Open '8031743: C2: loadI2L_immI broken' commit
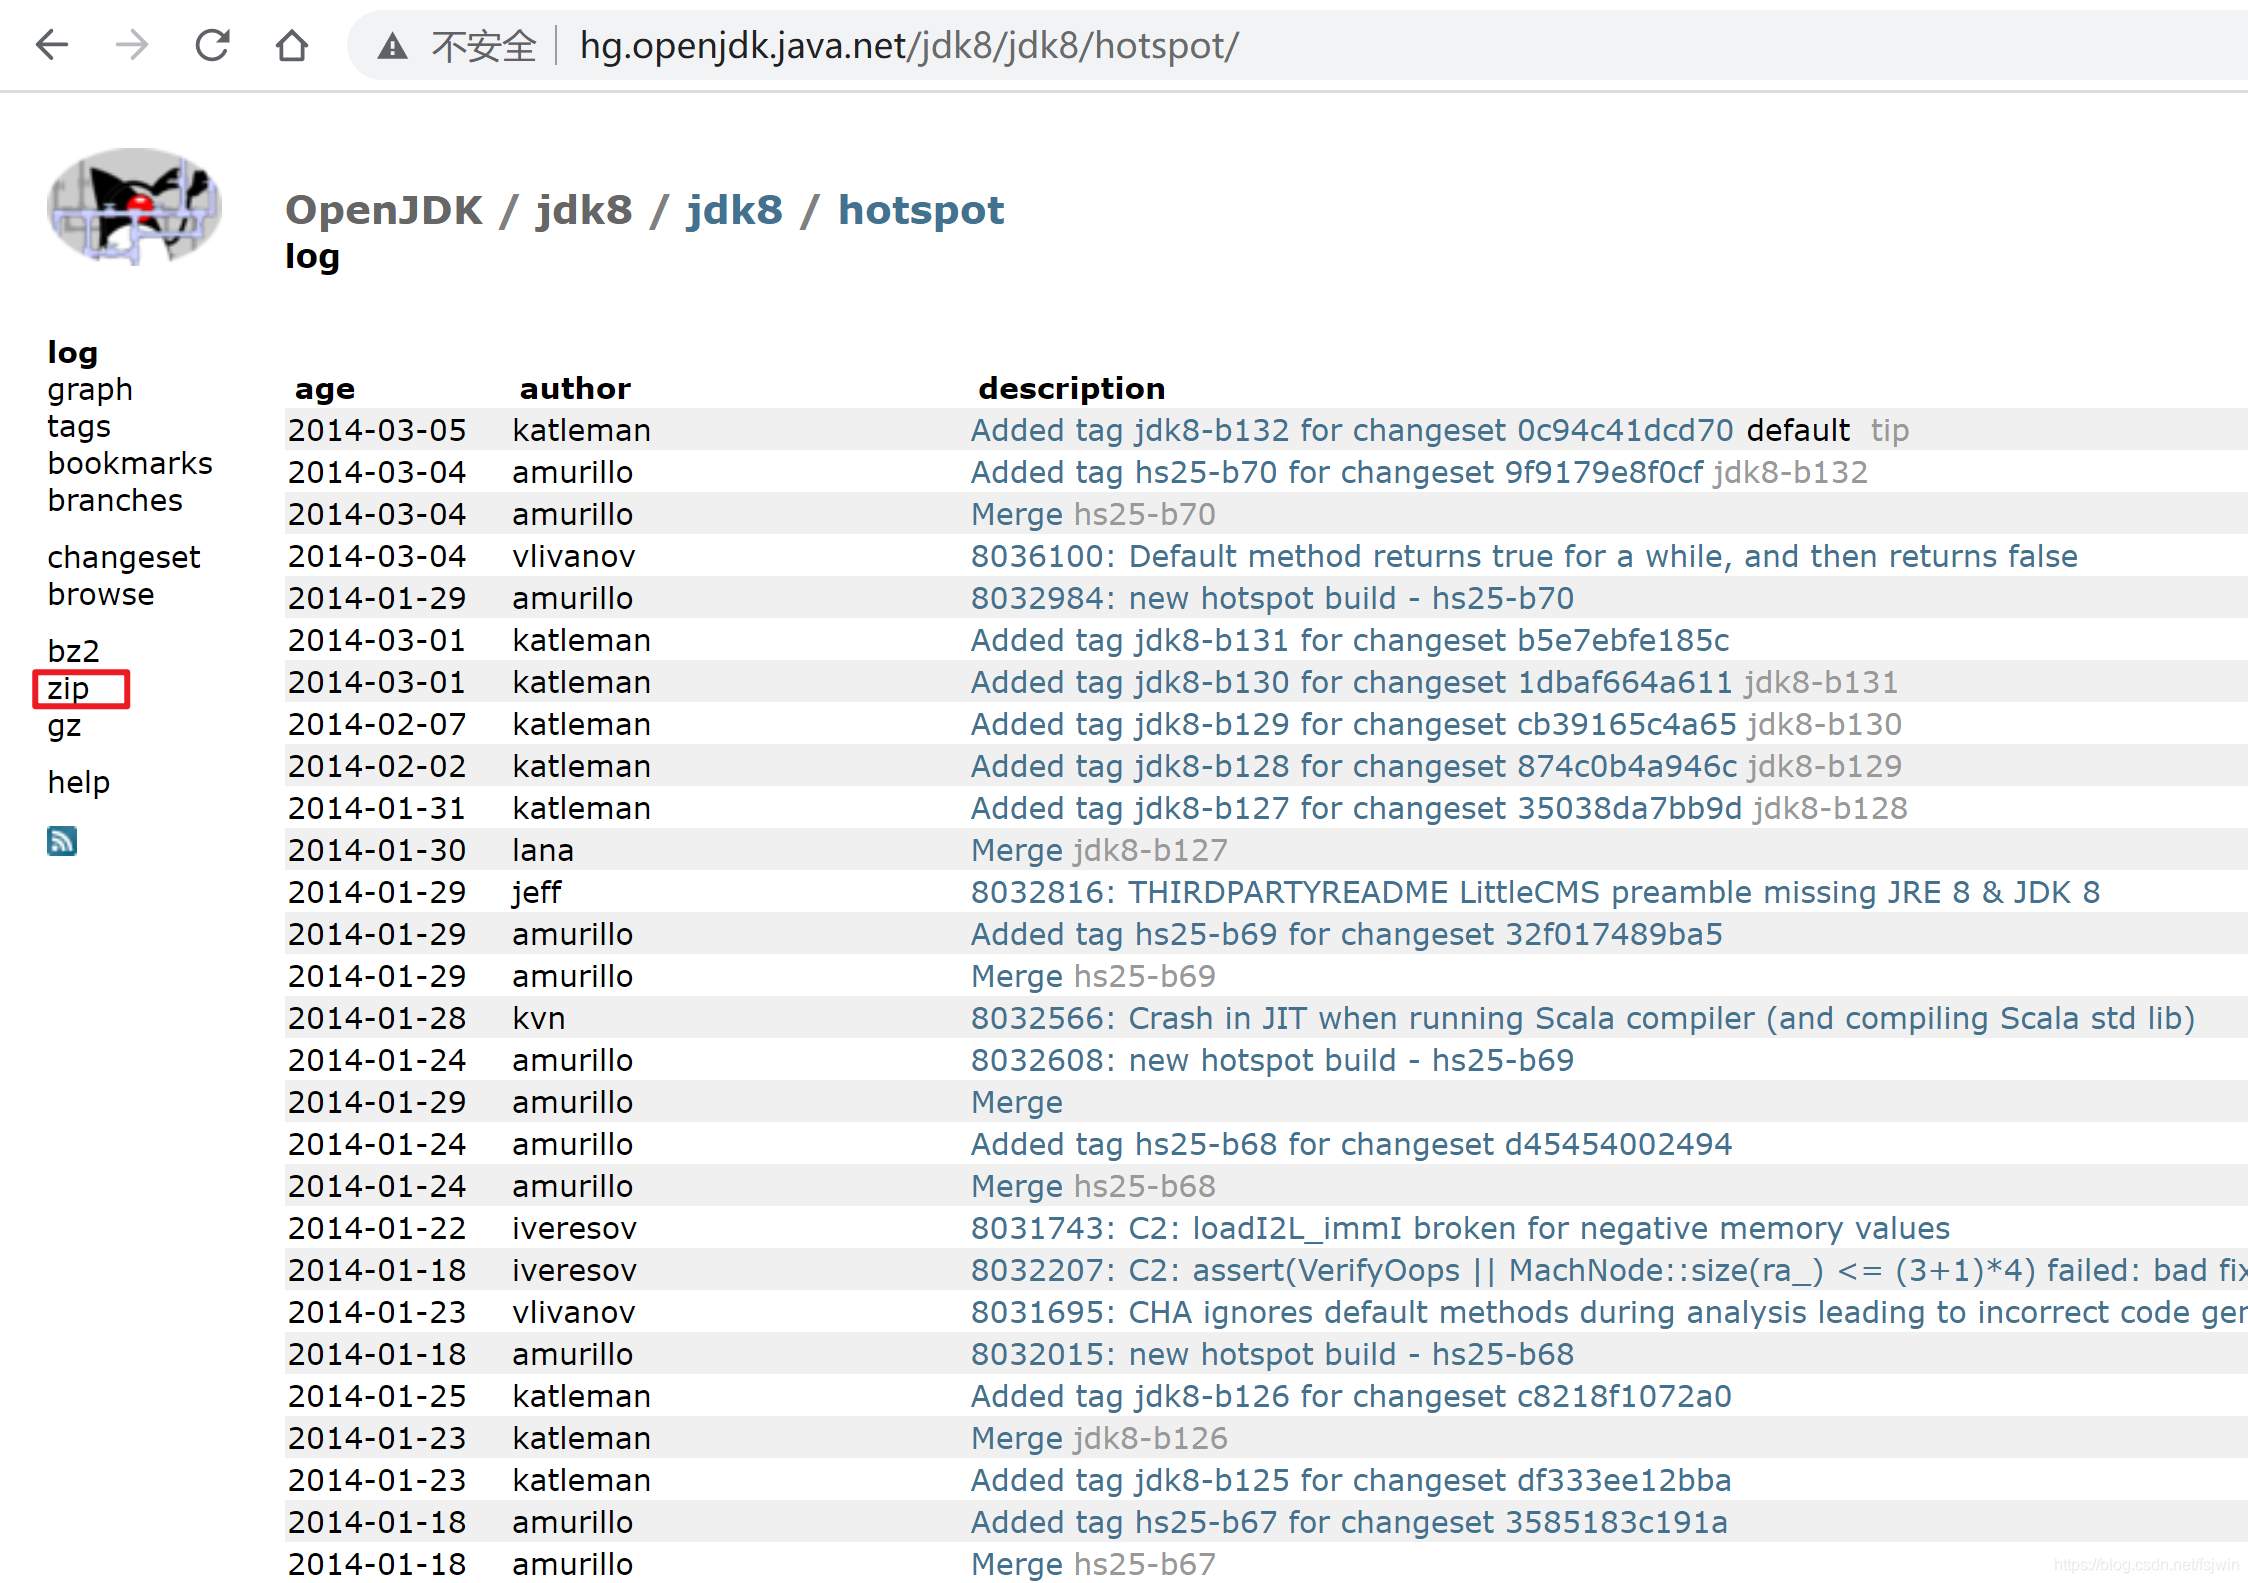The width and height of the screenshot is (2248, 1583). [x=1461, y=1228]
